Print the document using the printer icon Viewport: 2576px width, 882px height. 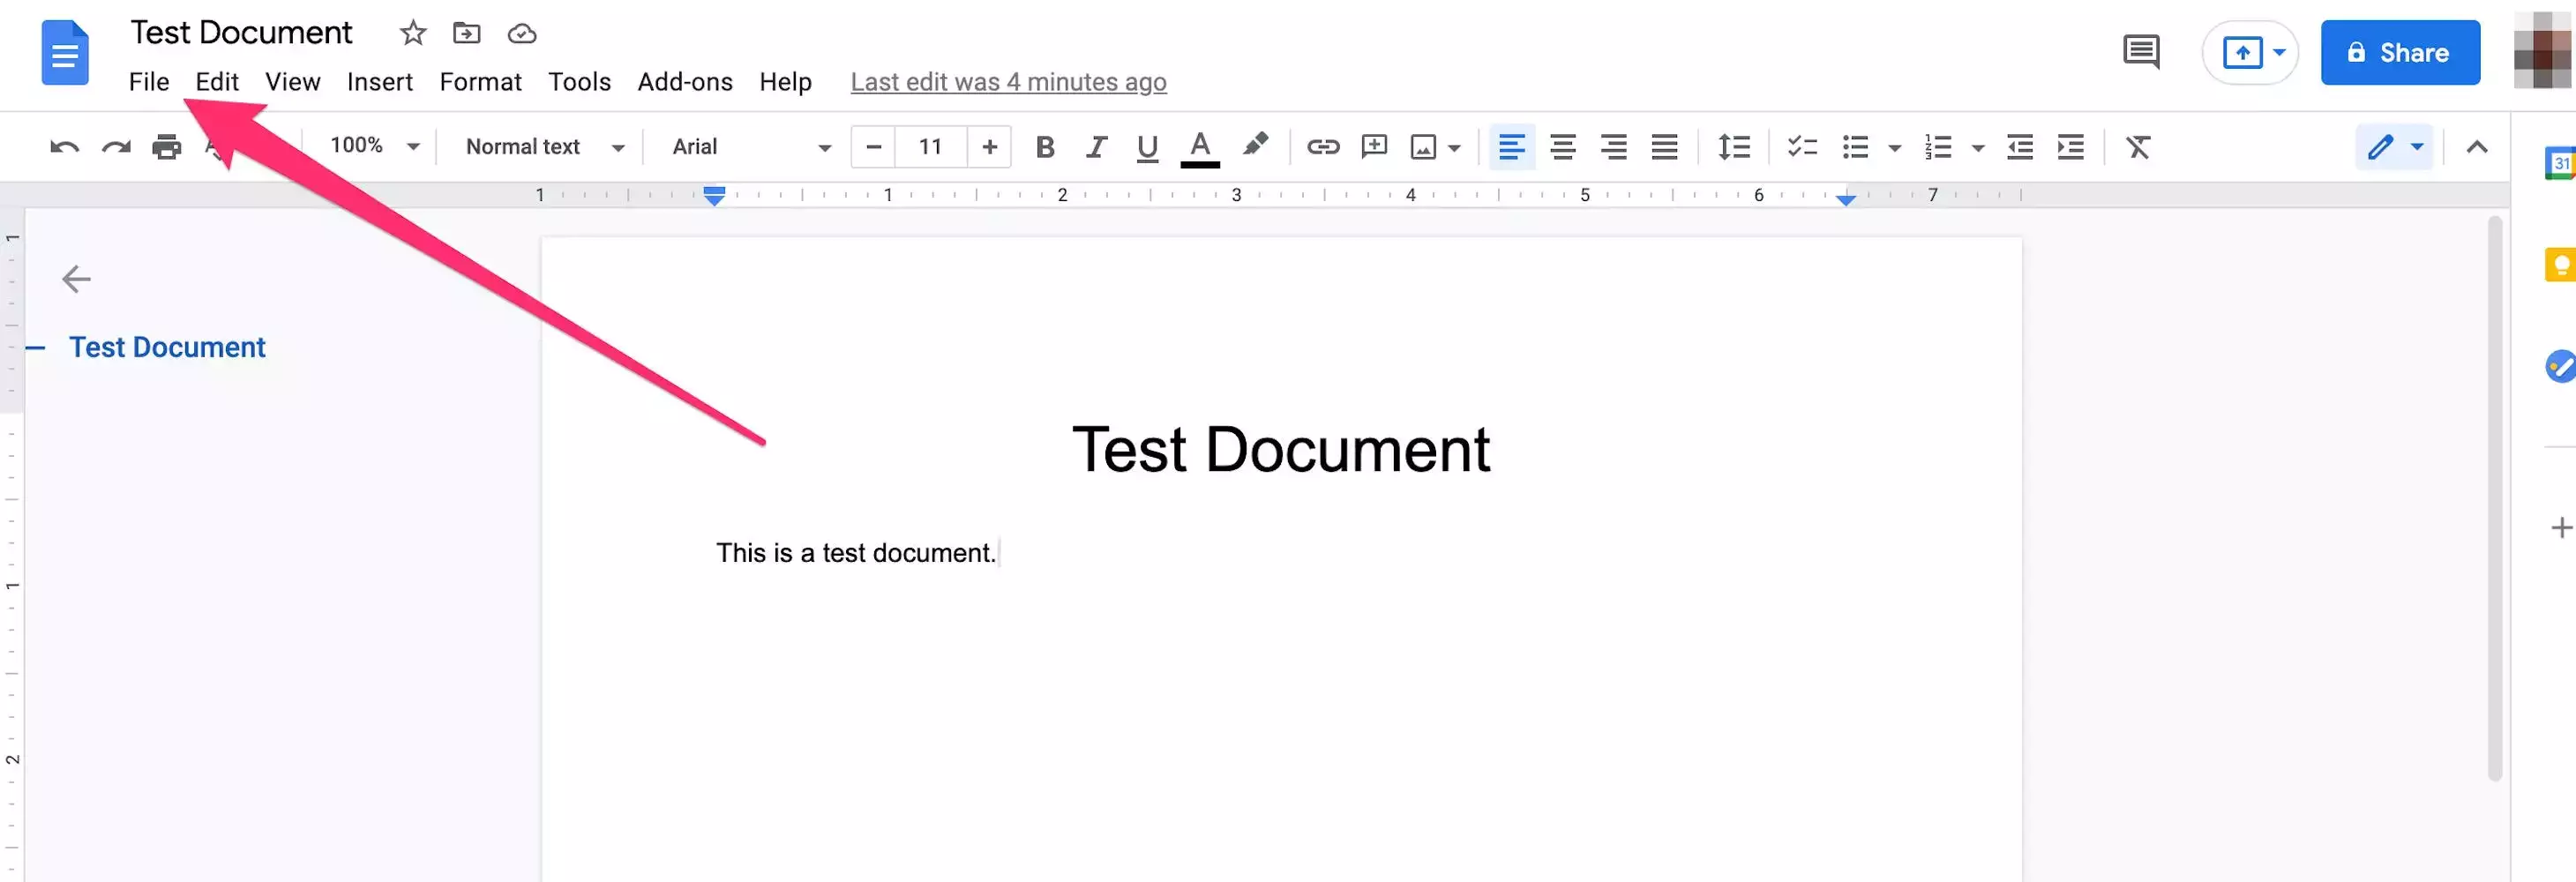coord(166,148)
